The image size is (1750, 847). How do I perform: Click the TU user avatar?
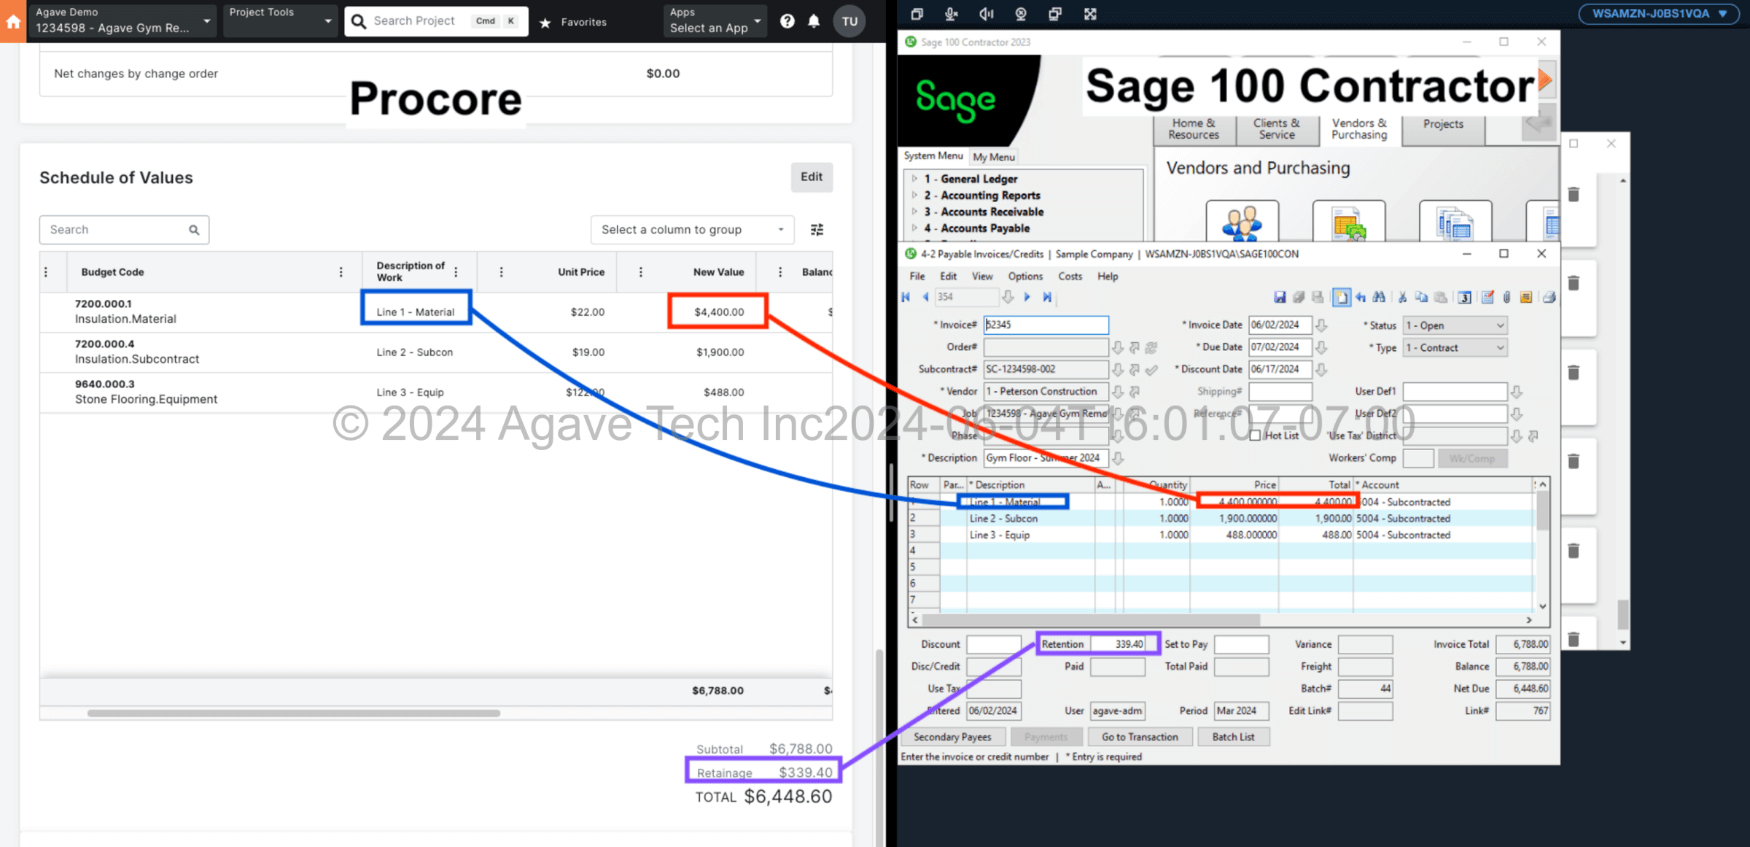pyautogui.click(x=849, y=21)
